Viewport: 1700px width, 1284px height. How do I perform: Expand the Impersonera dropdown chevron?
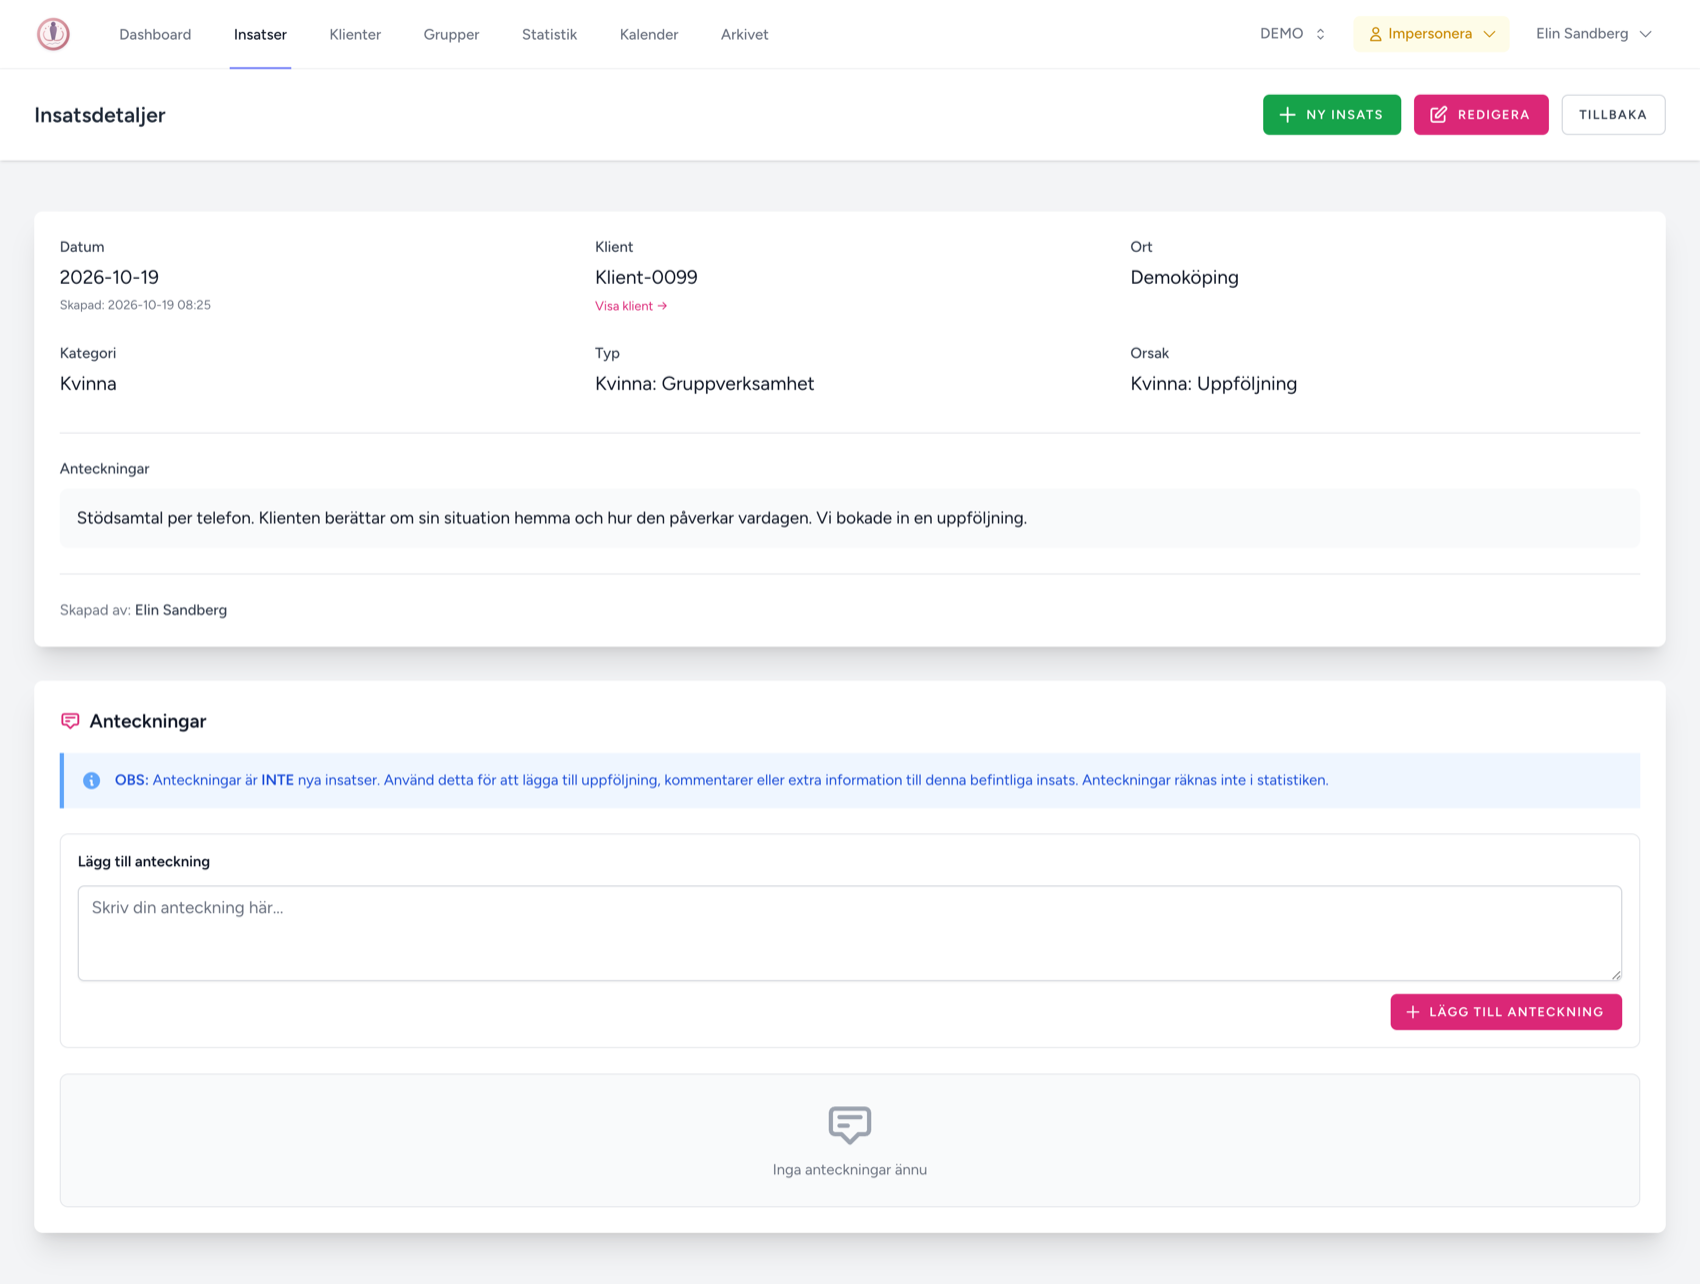(1489, 34)
